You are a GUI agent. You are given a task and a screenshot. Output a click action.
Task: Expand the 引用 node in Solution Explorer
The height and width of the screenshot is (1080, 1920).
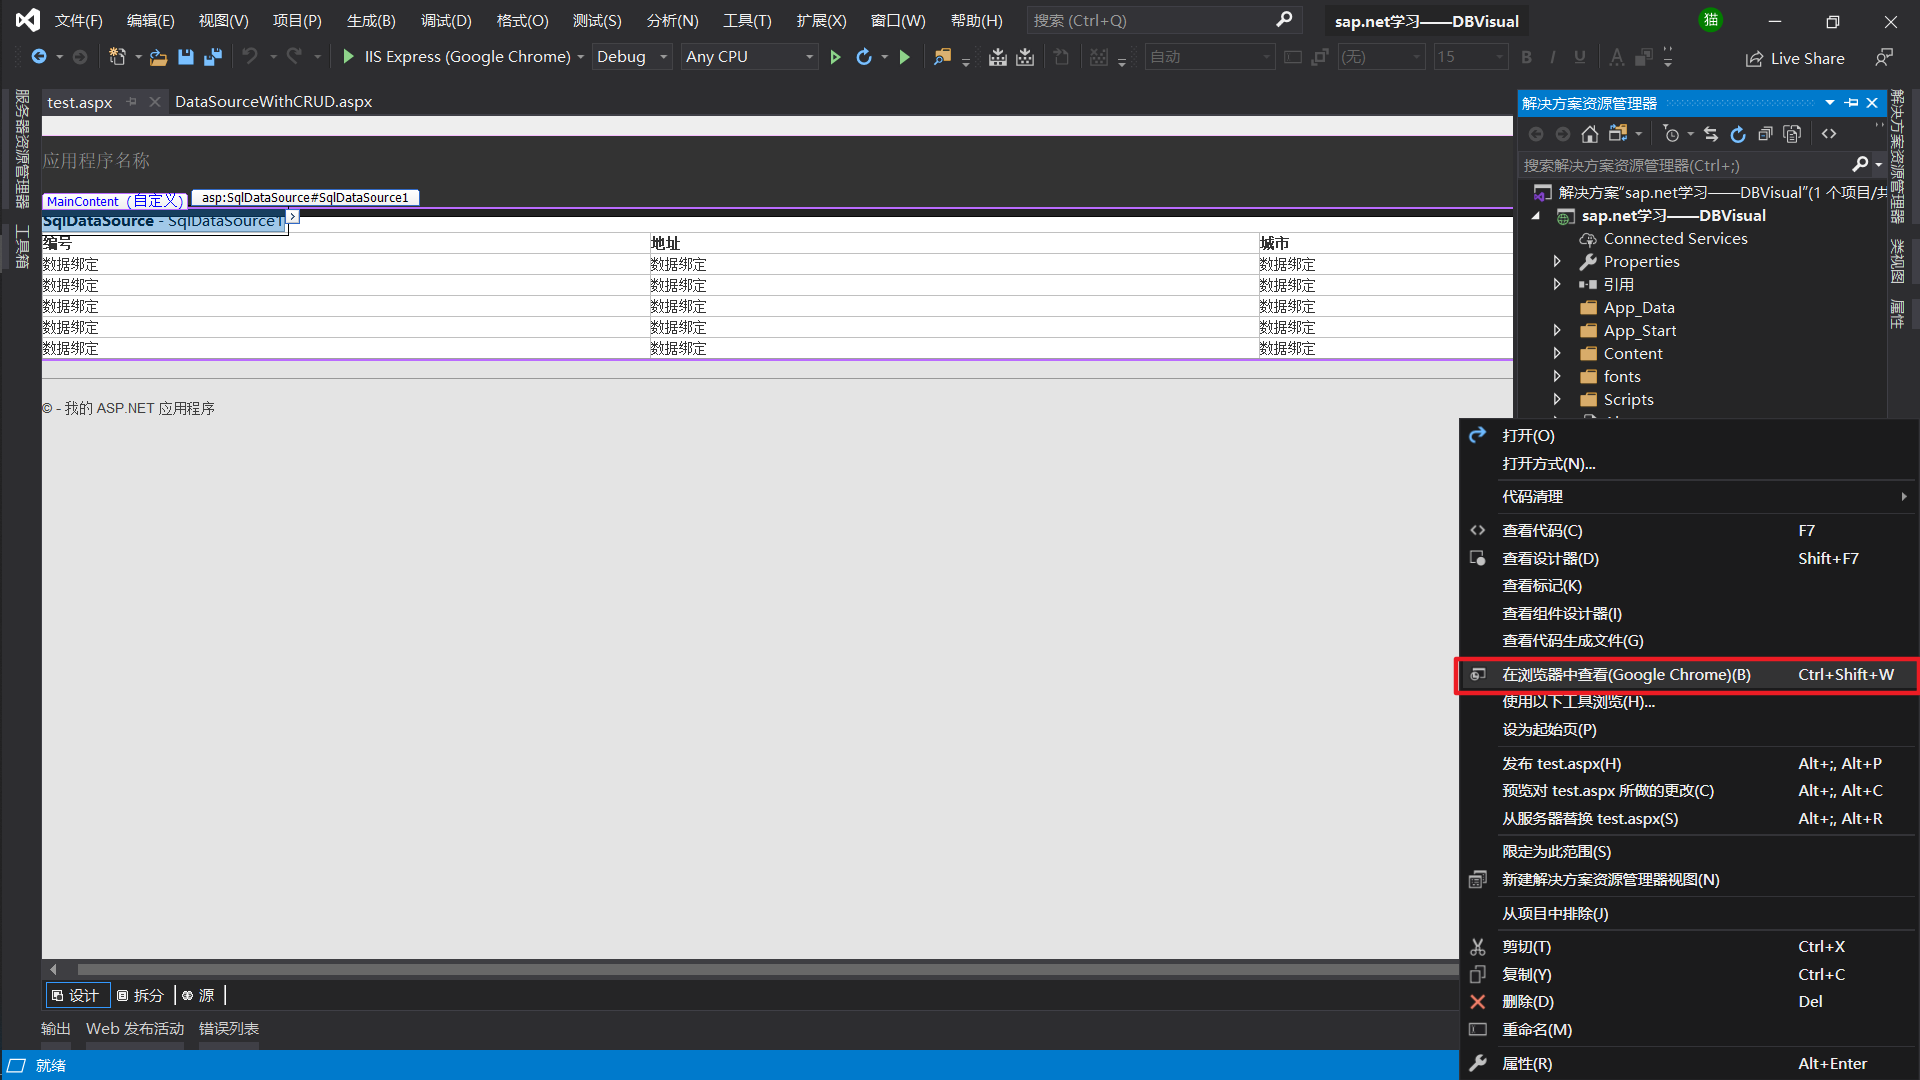(1560, 284)
